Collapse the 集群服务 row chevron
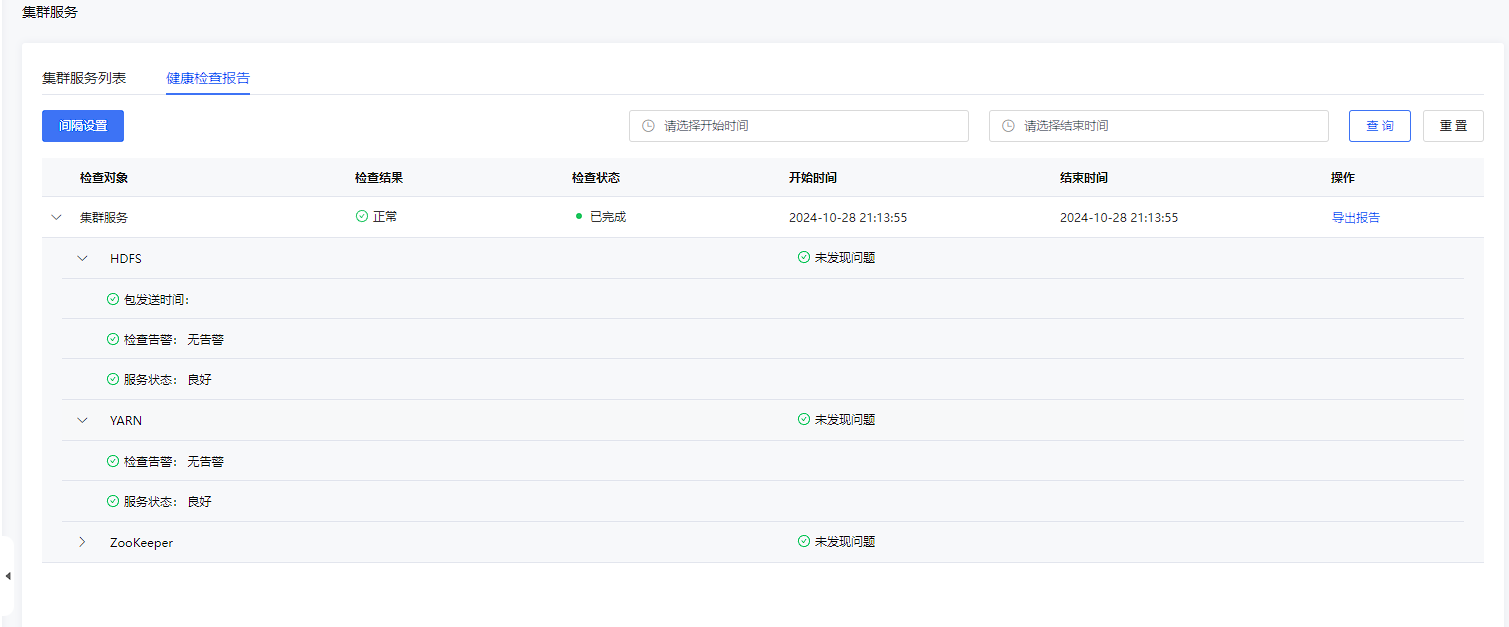This screenshot has height=627, width=1509. point(57,217)
